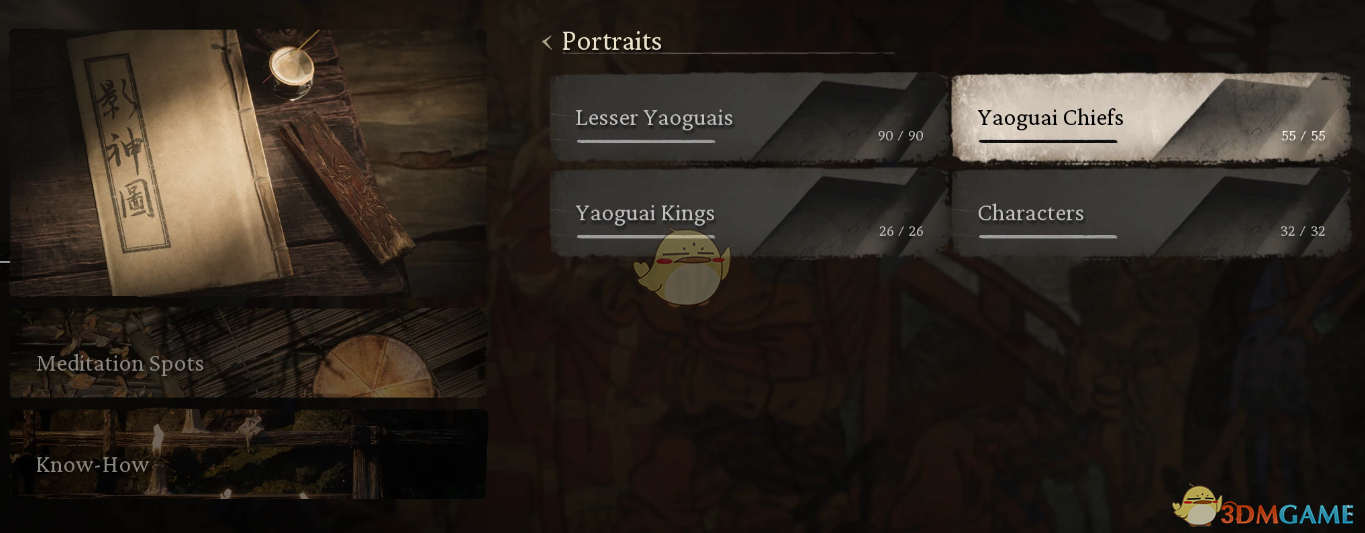Screen dimensions: 1365x533
Task: Click the 26 / 26 completion counter
Action: tap(900, 231)
